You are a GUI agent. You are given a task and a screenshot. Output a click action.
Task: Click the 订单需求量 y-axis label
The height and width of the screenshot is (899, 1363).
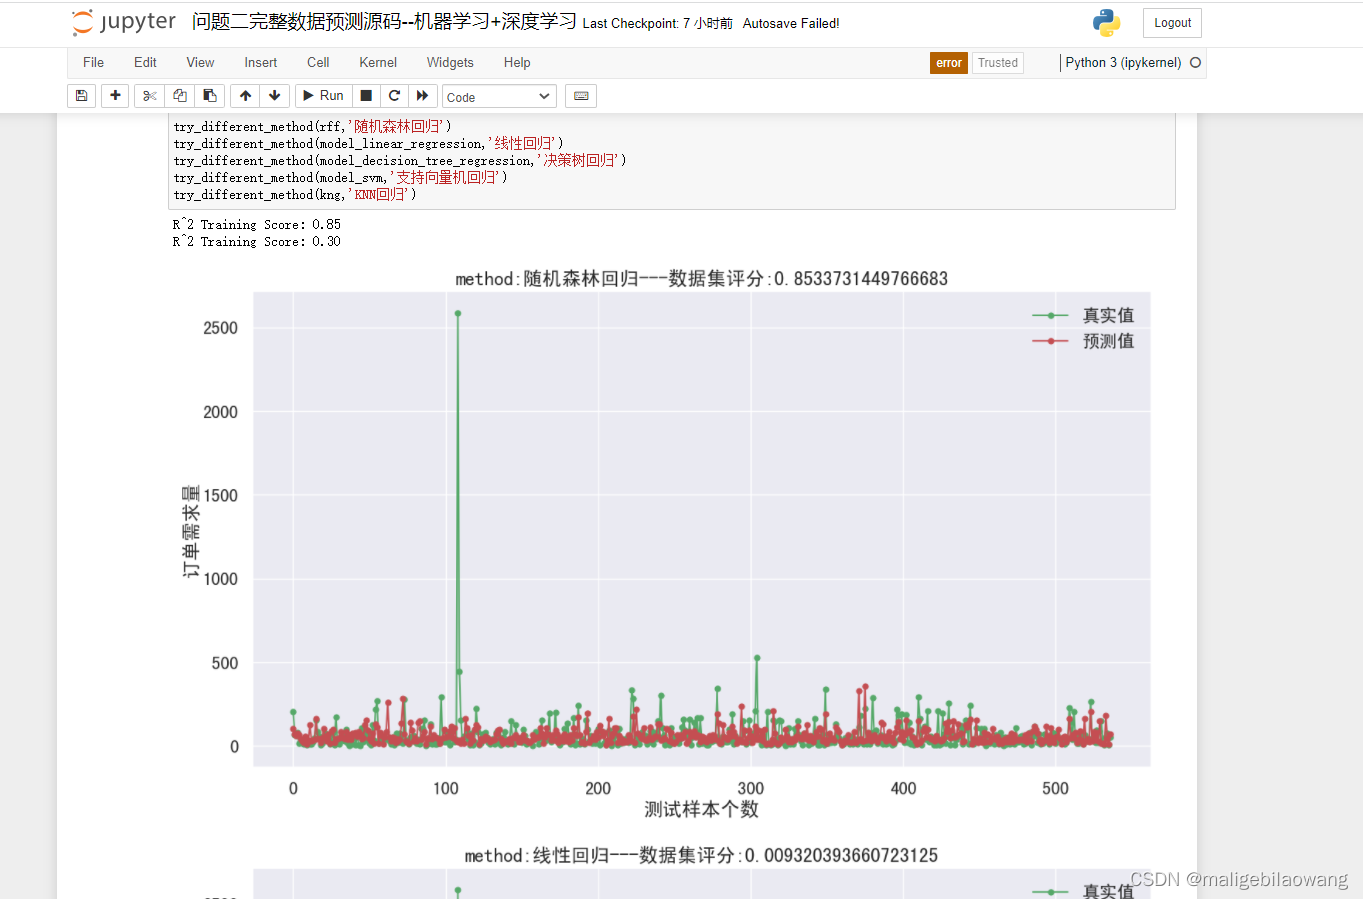point(190,531)
